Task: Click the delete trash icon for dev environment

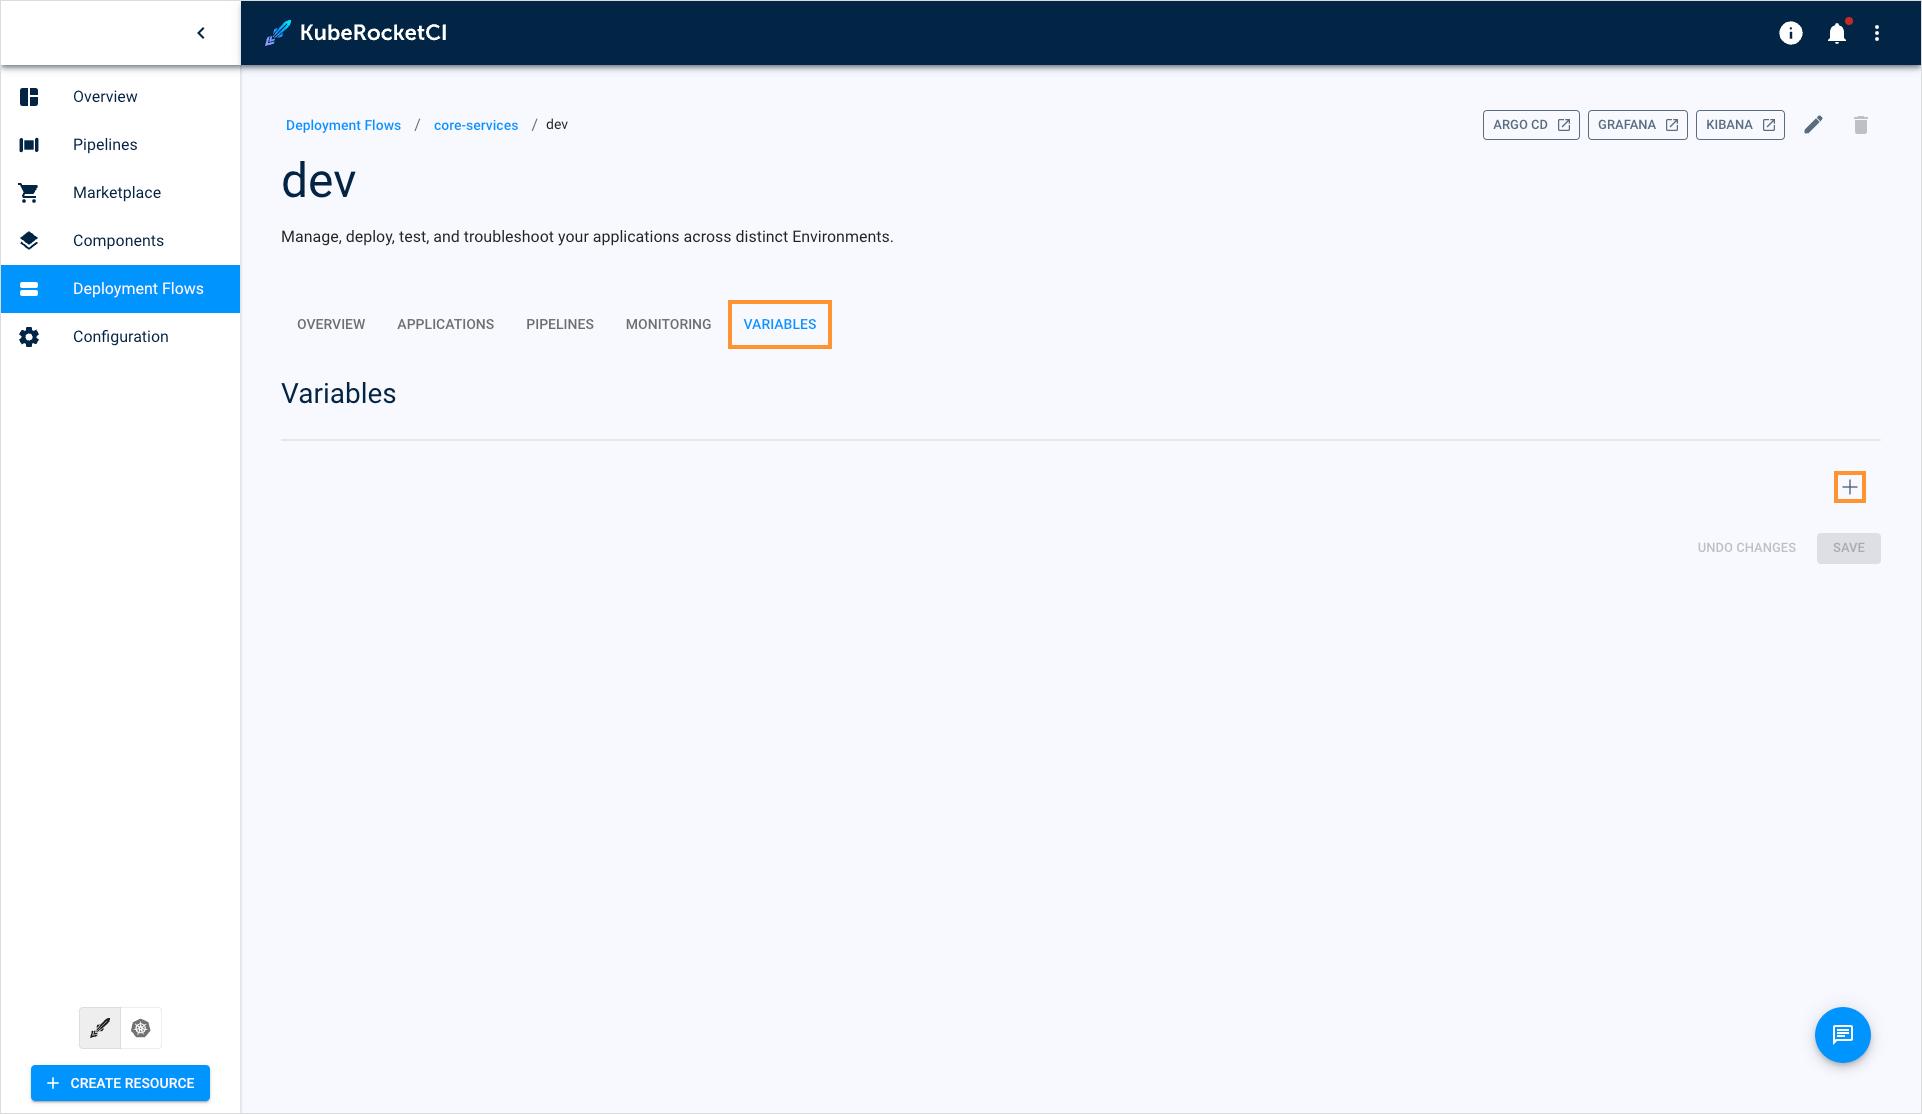Action: click(1861, 125)
